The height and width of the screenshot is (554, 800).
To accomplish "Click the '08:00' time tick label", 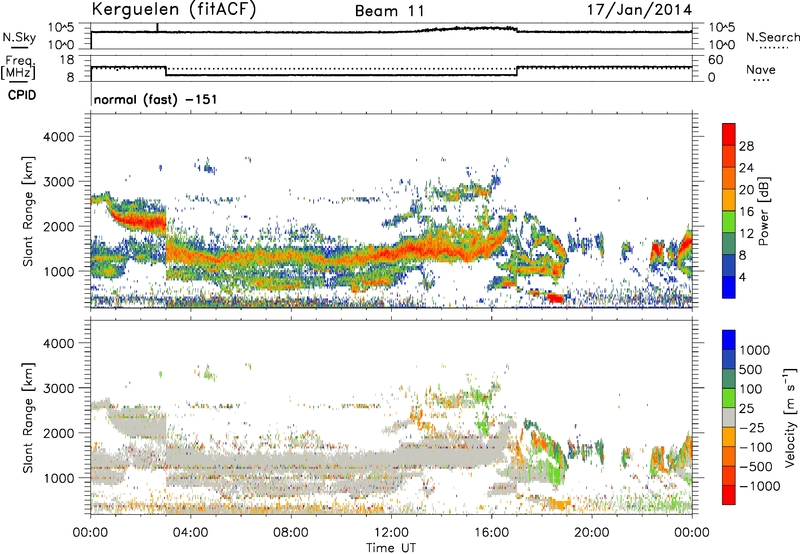I will click(x=290, y=533).
